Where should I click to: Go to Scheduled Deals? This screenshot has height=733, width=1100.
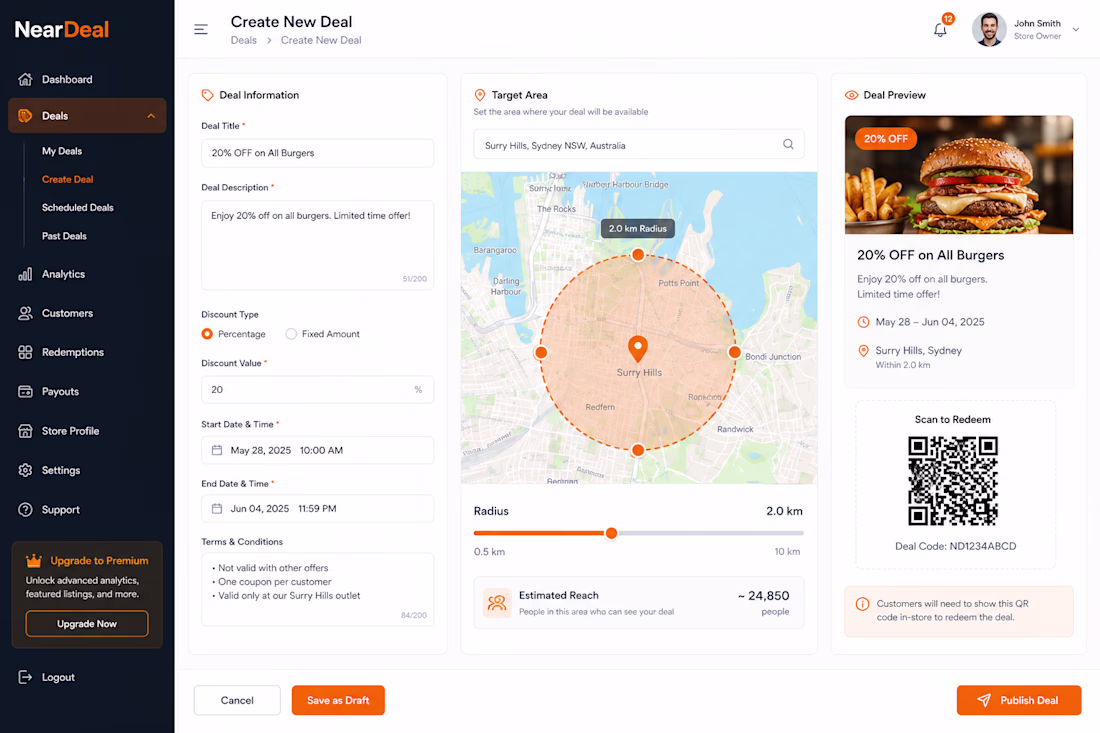point(77,208)
